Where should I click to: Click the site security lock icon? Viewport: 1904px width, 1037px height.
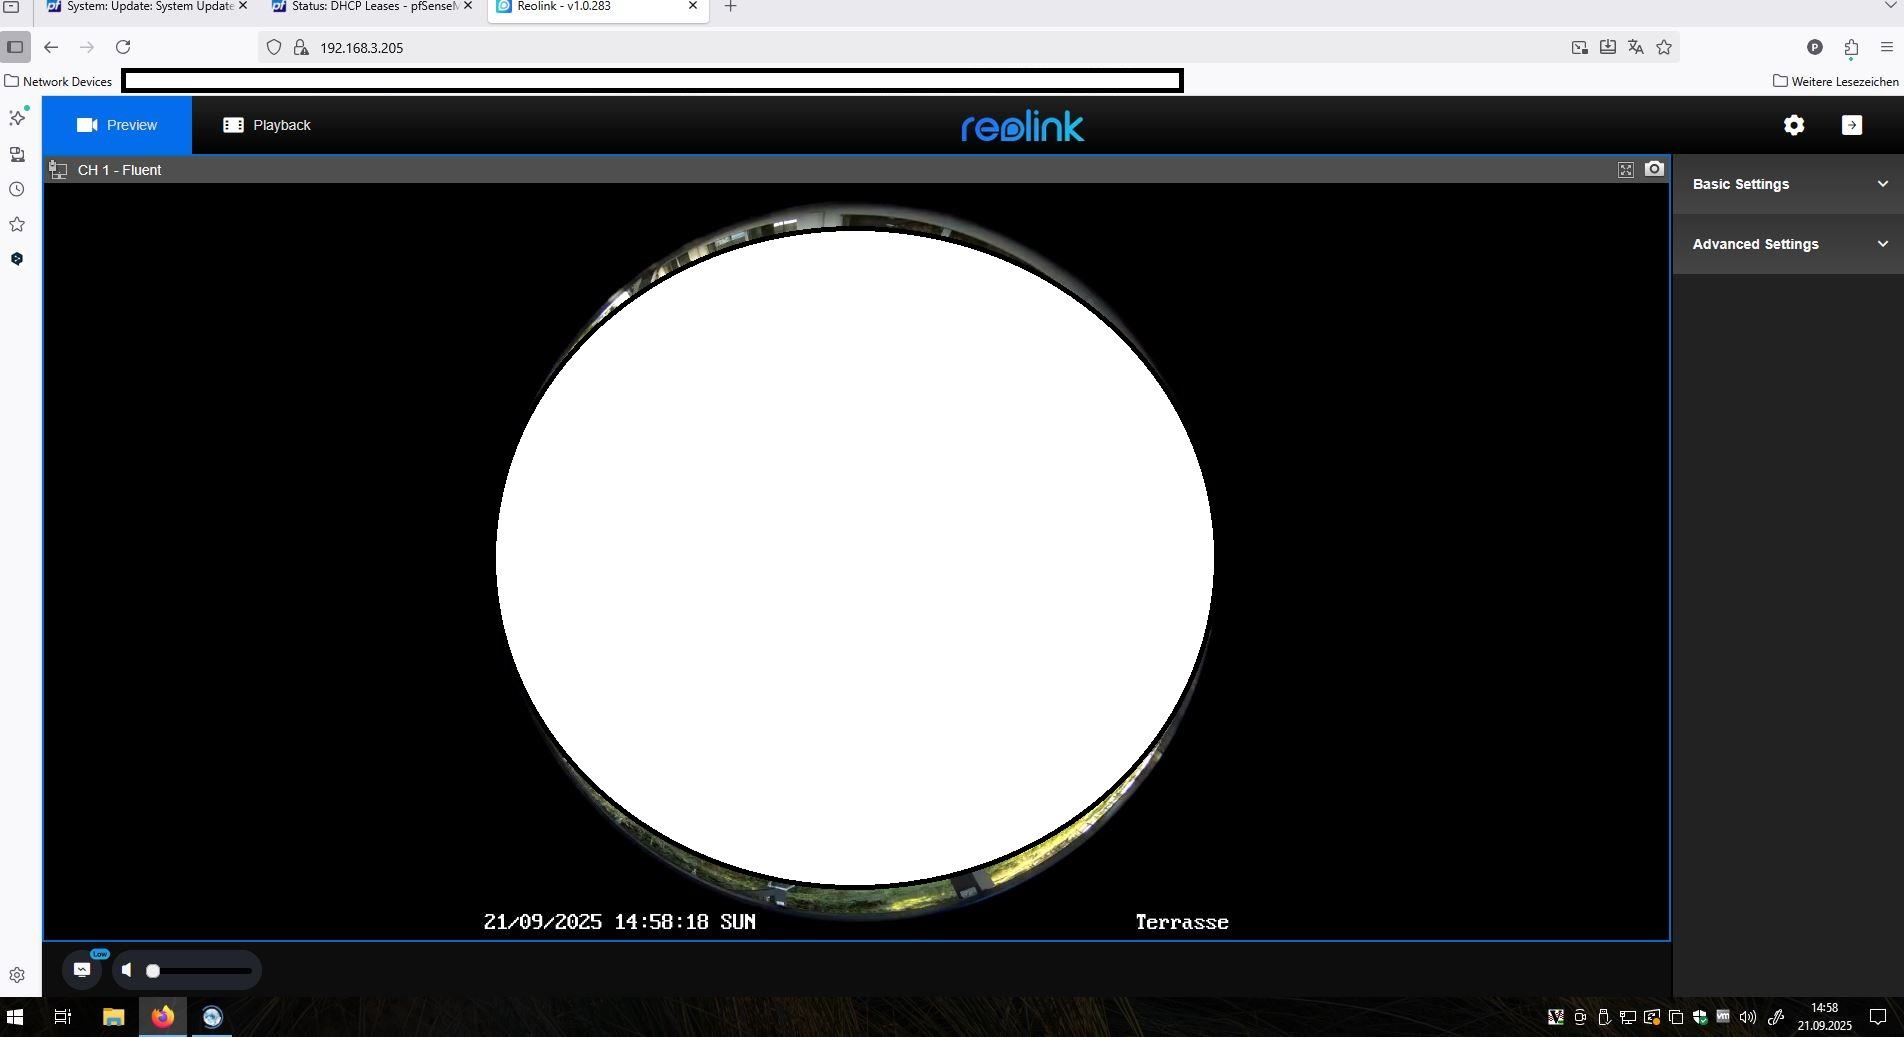click(x=300, y=47)
